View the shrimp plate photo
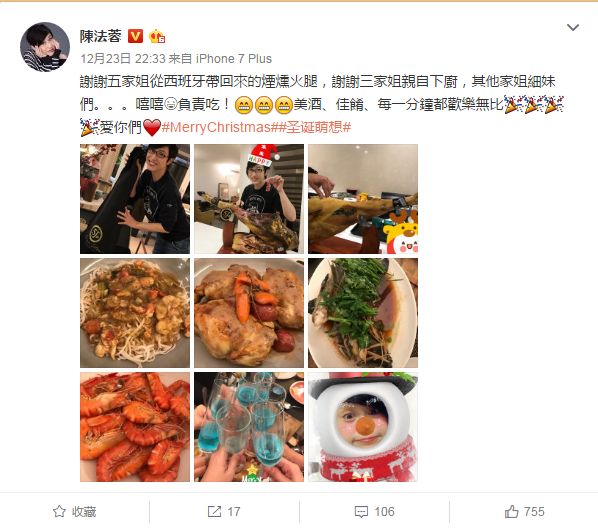598x529 pixels. click(135, 427)
